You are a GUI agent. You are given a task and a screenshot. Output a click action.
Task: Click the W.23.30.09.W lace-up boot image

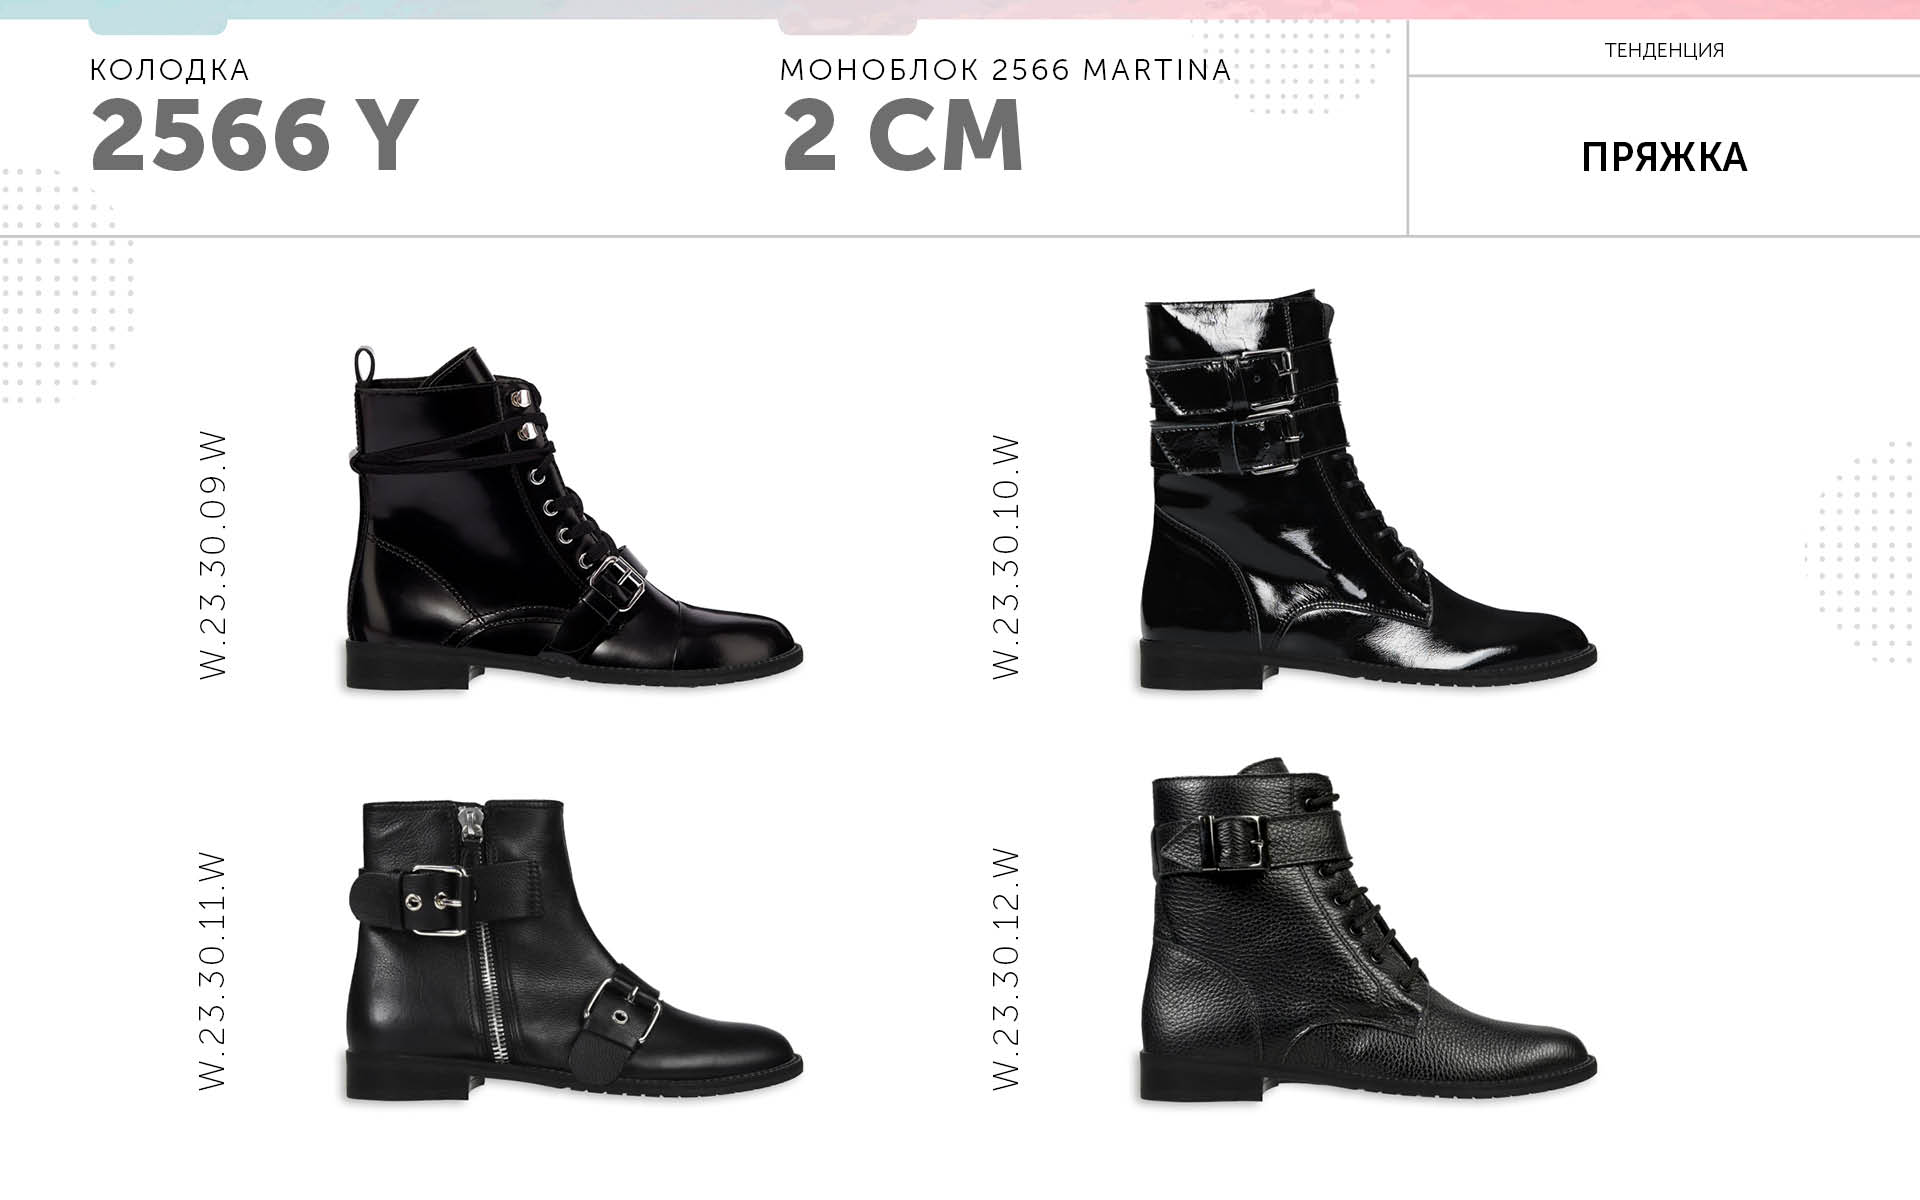click(x=574, y=517)
